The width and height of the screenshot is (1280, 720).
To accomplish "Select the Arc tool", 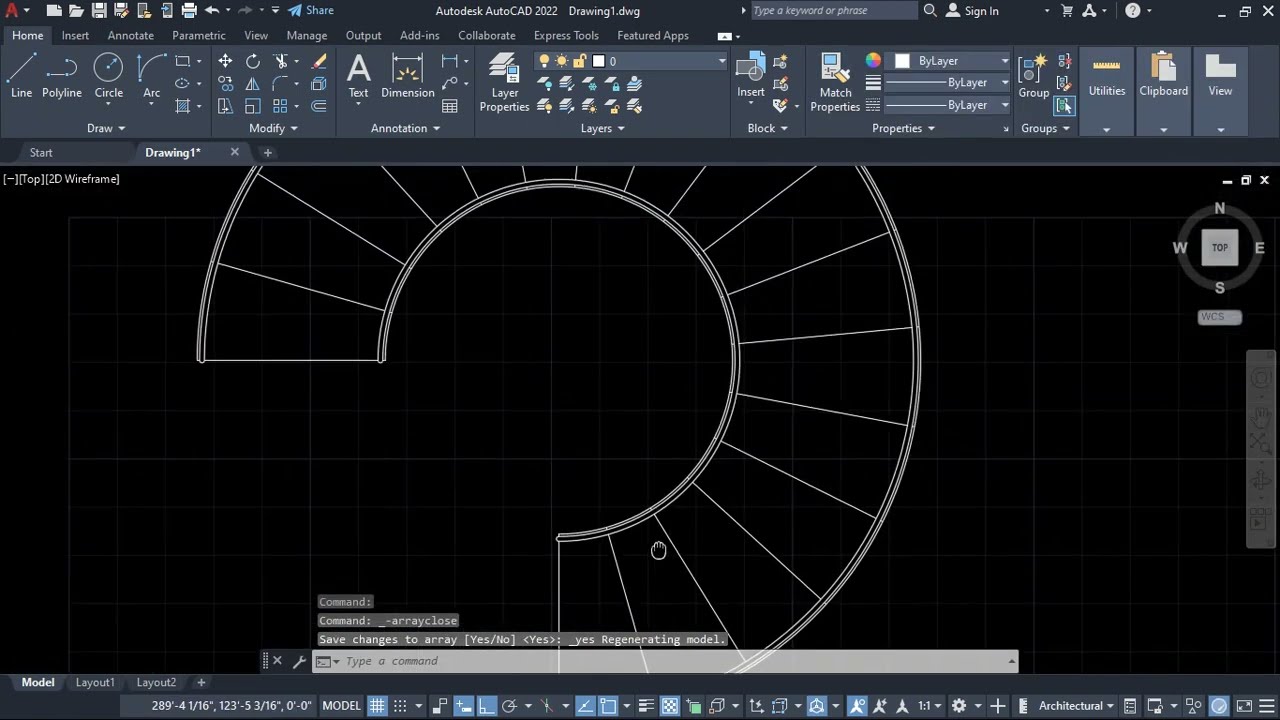I will (x=151, y=76).
